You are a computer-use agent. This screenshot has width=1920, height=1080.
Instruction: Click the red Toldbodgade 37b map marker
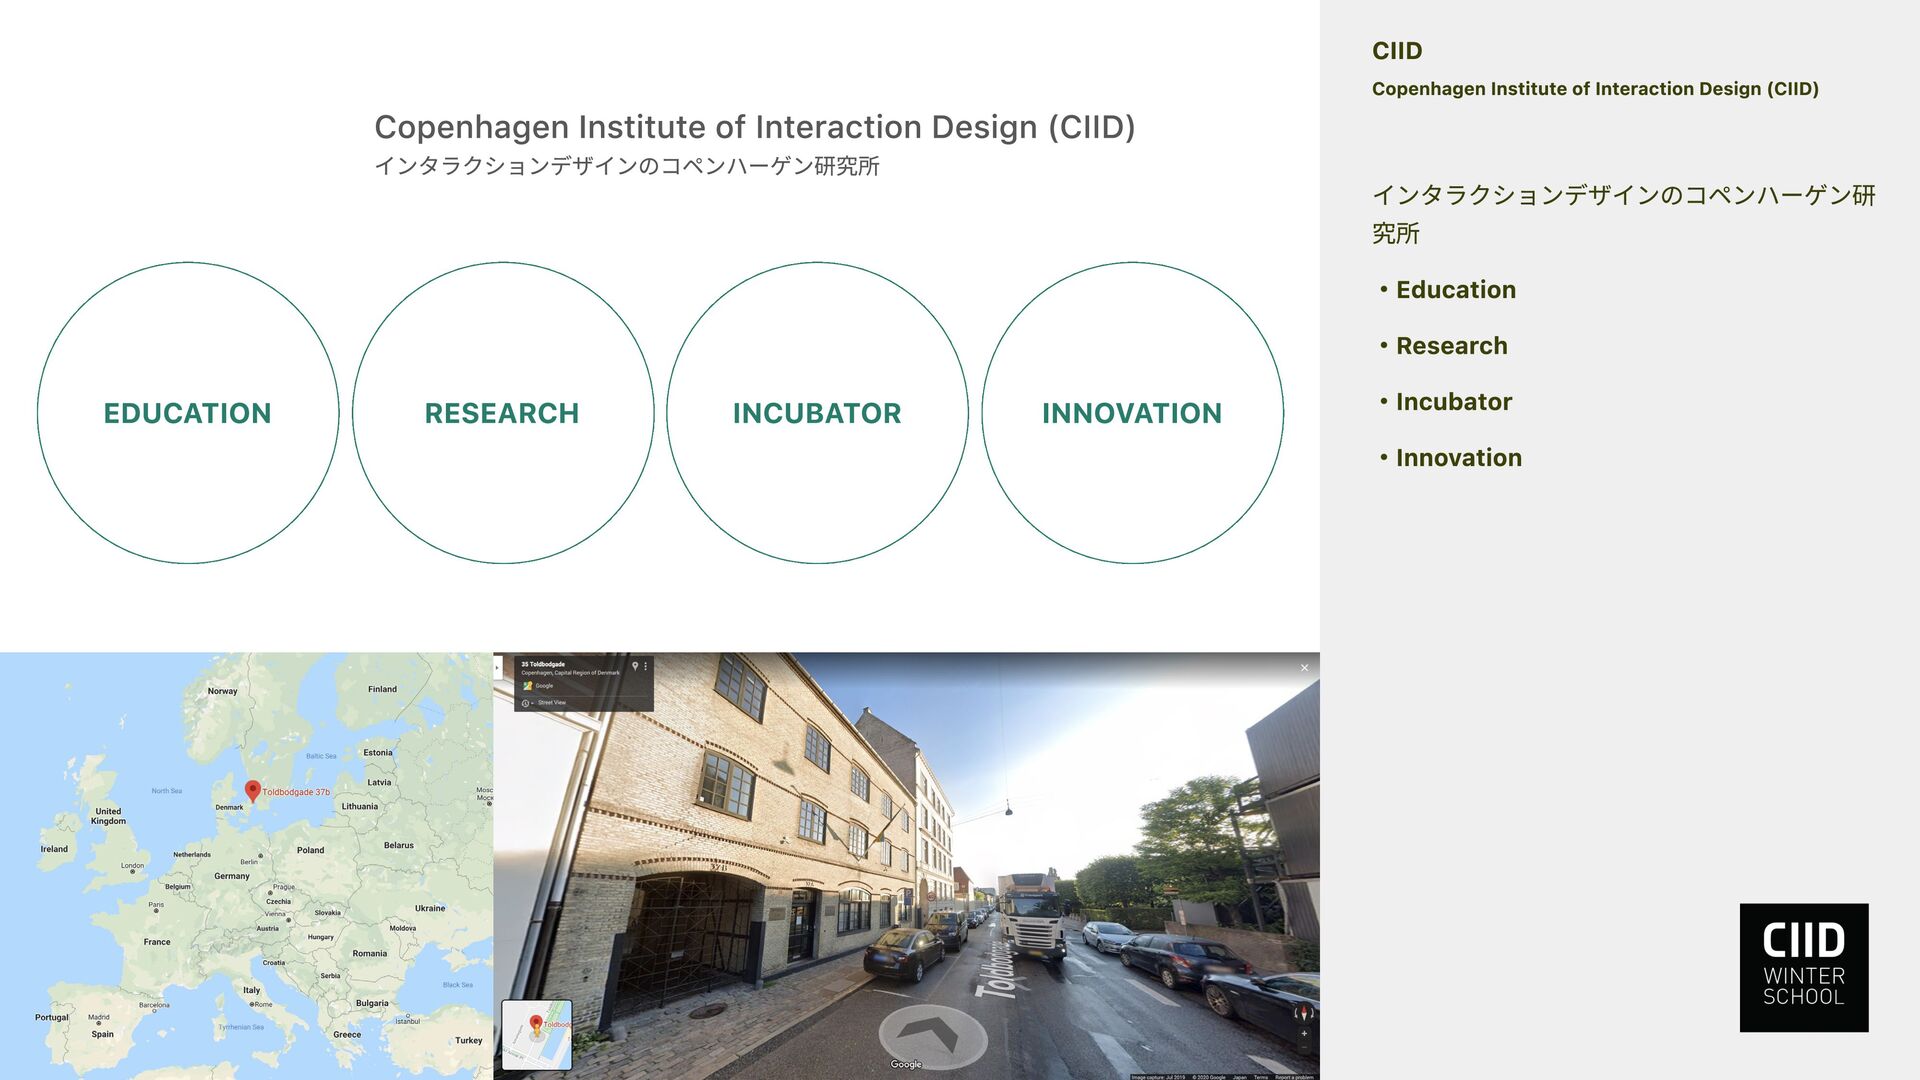[x=253, y=791]
